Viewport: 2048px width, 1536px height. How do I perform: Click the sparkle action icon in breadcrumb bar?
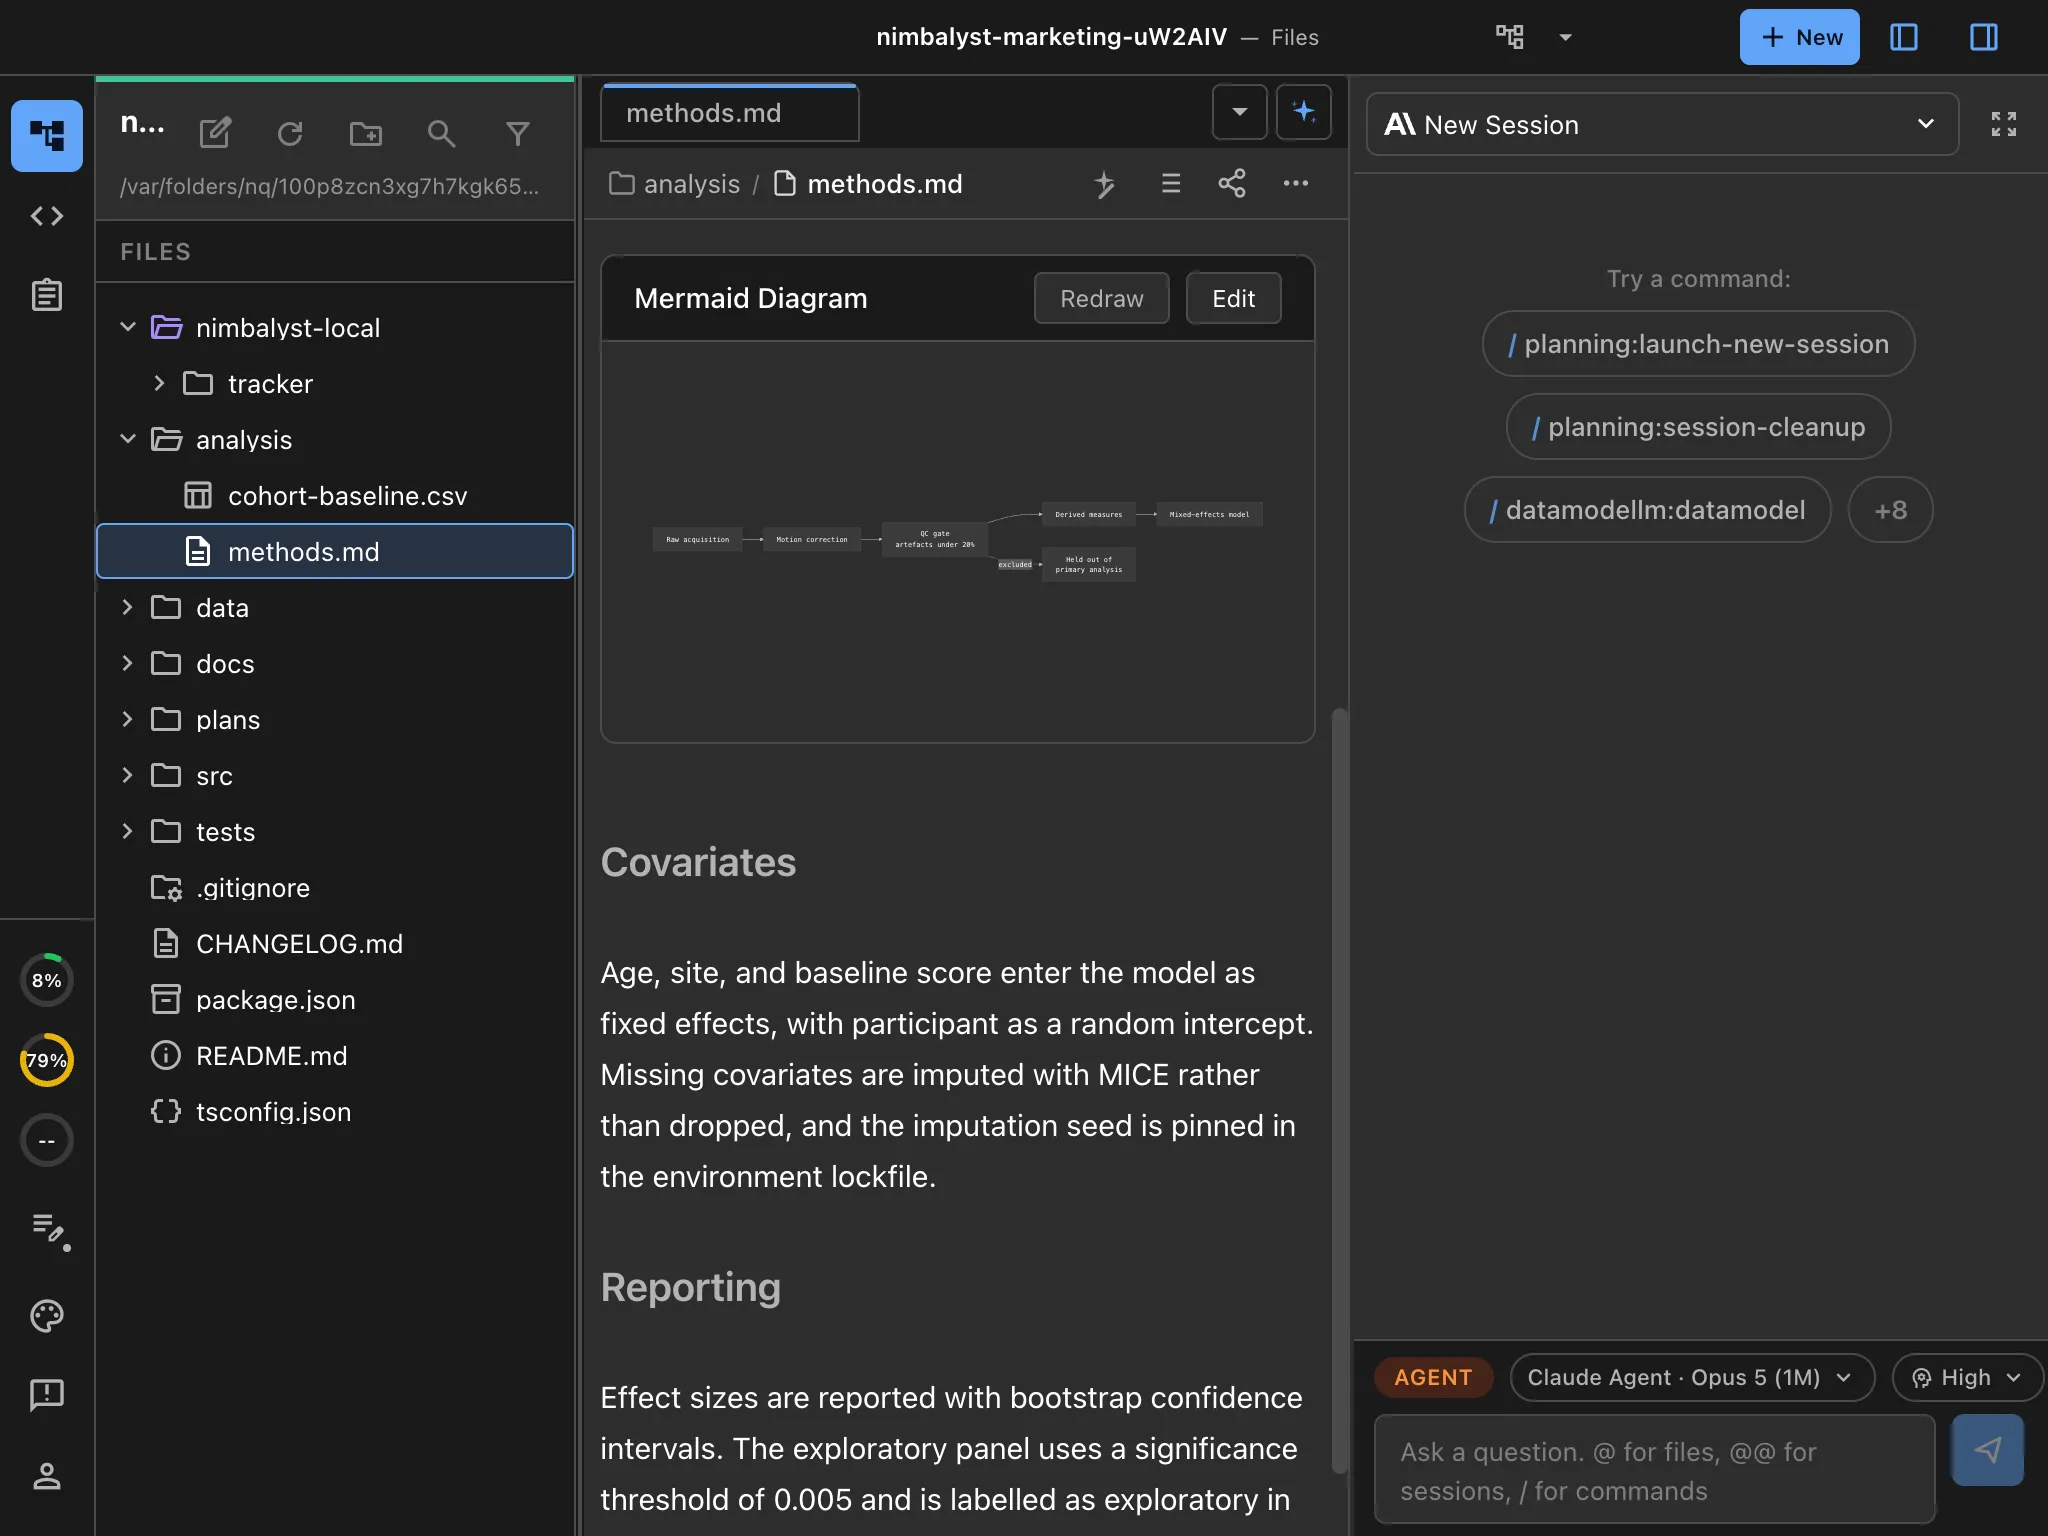pos(1104,184)
